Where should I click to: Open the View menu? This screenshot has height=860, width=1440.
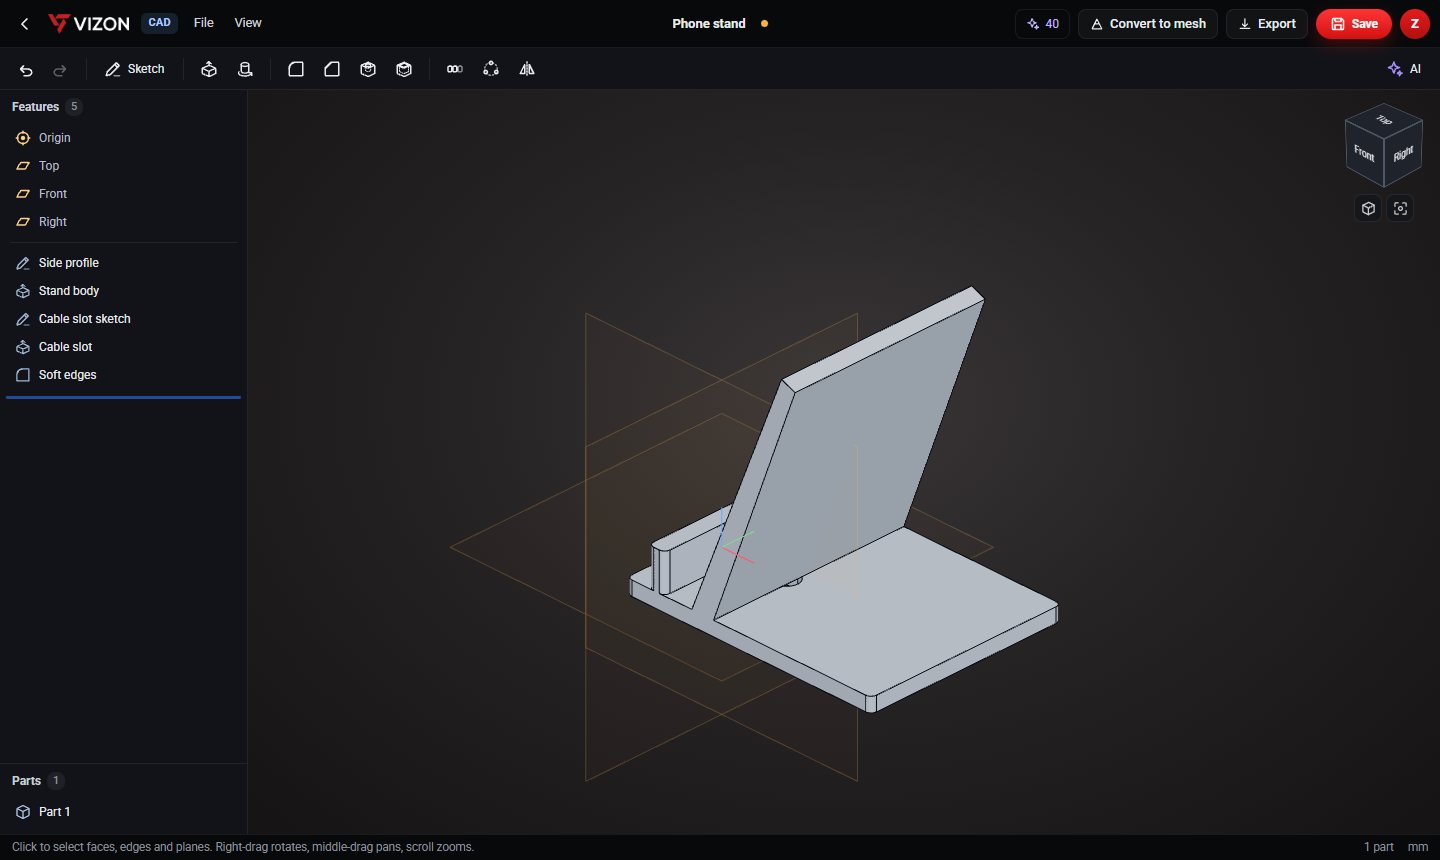pos(248,23)
